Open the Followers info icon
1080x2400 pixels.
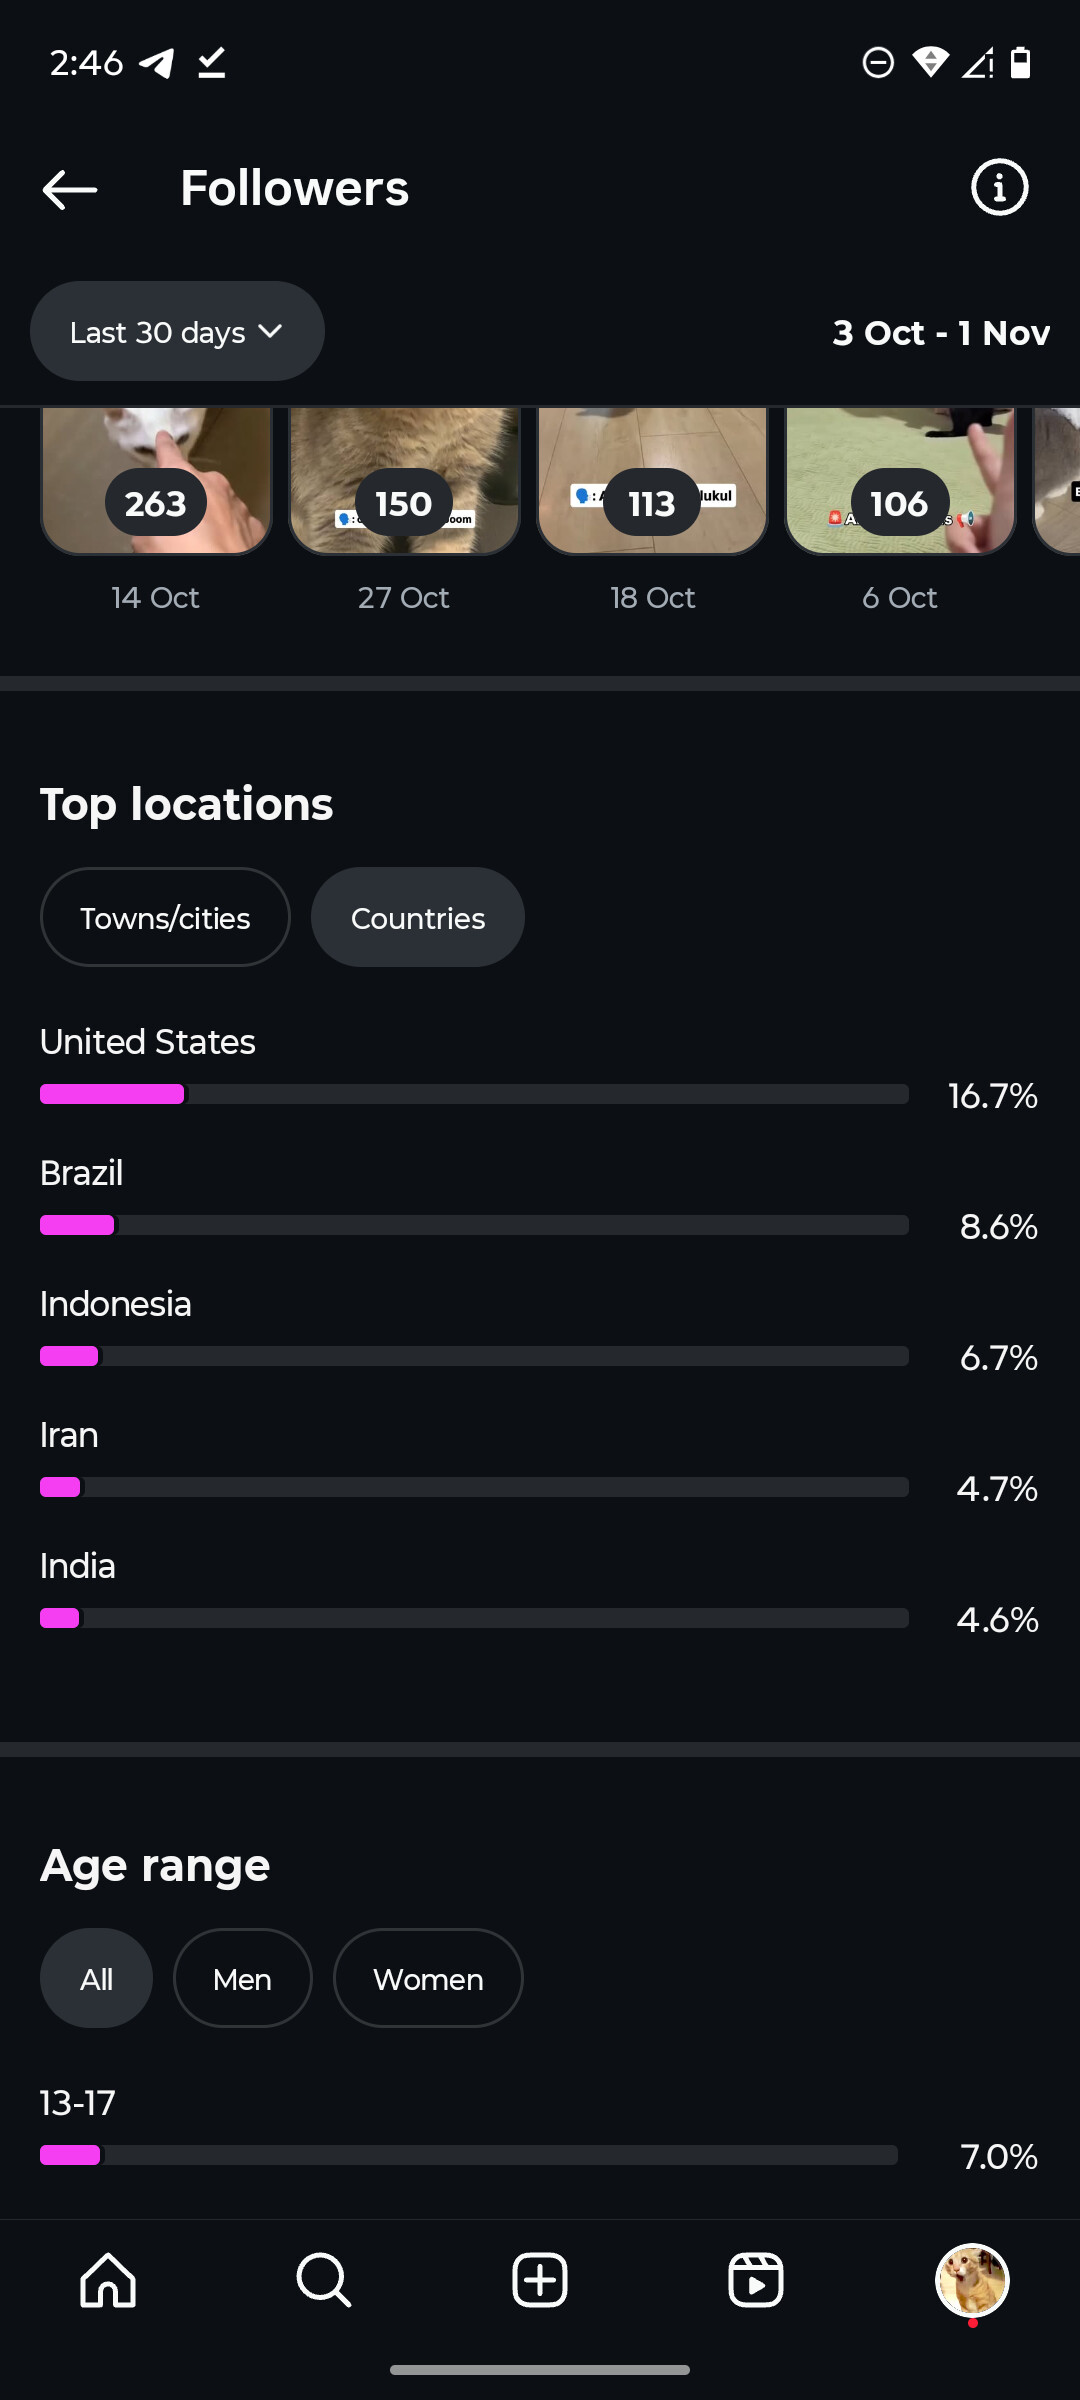pos(999,187)
